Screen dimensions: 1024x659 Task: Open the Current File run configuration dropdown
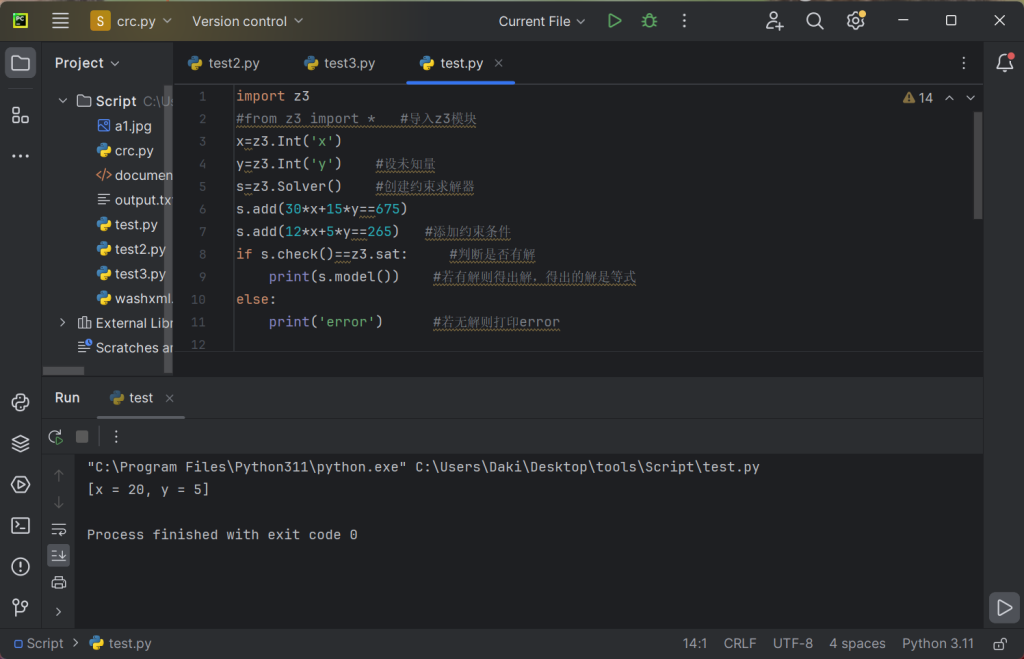542,21
